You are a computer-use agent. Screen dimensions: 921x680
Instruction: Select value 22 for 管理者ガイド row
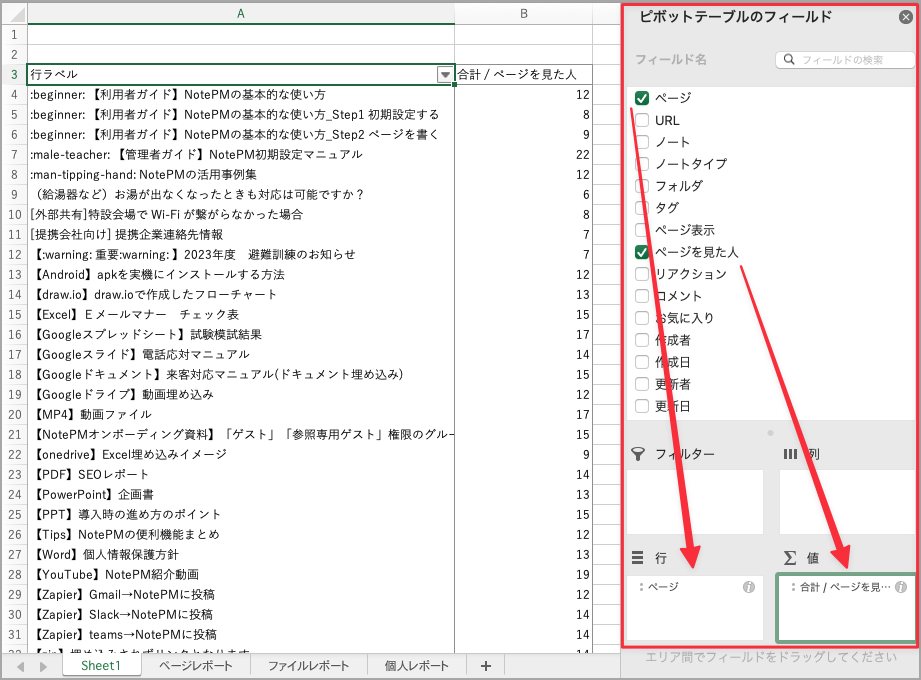523,155
